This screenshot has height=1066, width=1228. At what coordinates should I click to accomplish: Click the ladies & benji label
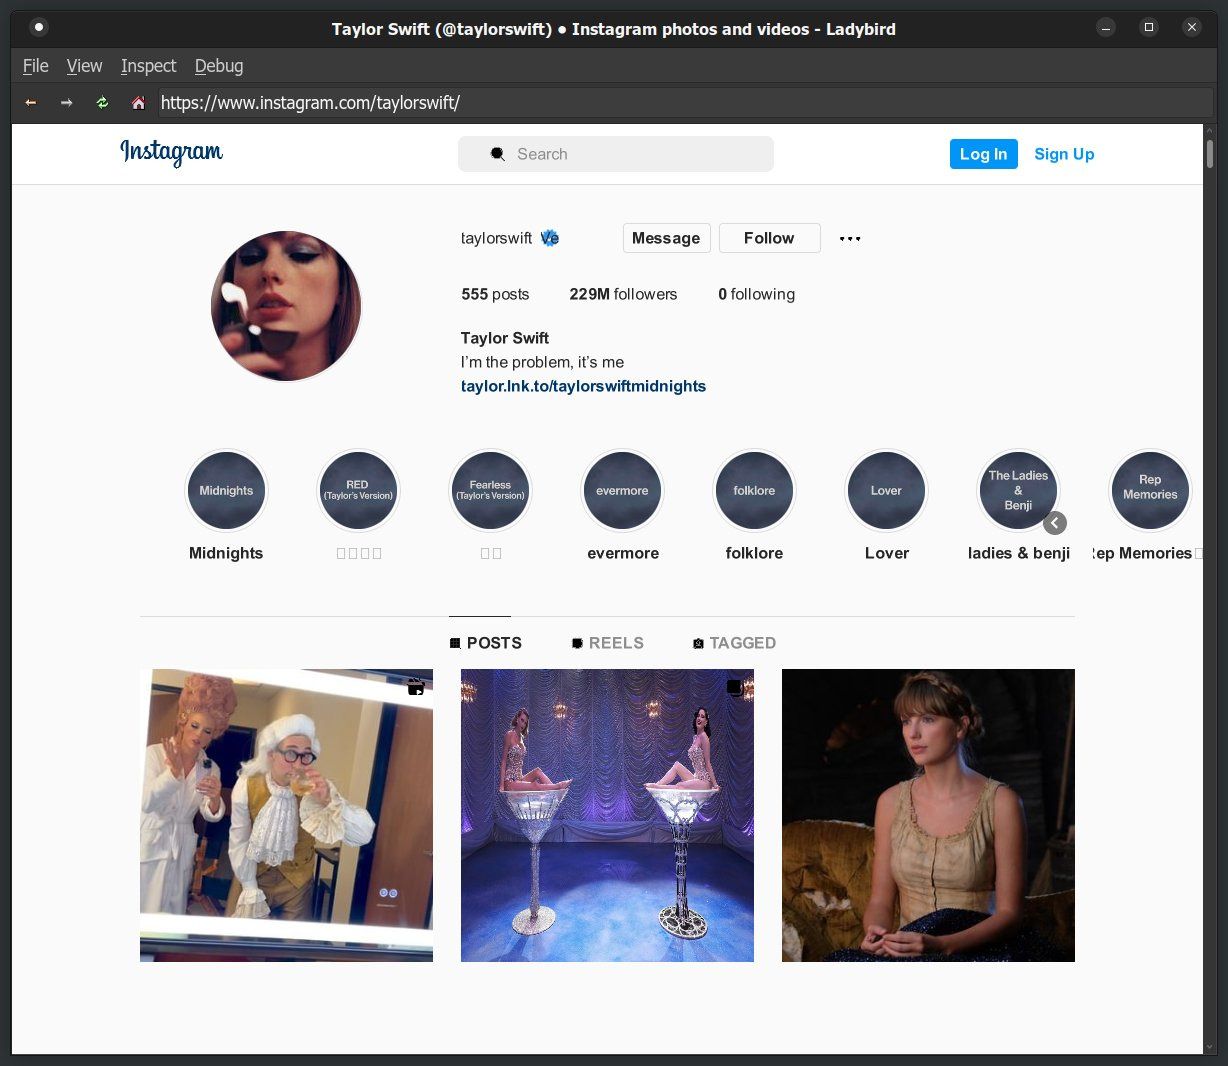point(1019,553)
